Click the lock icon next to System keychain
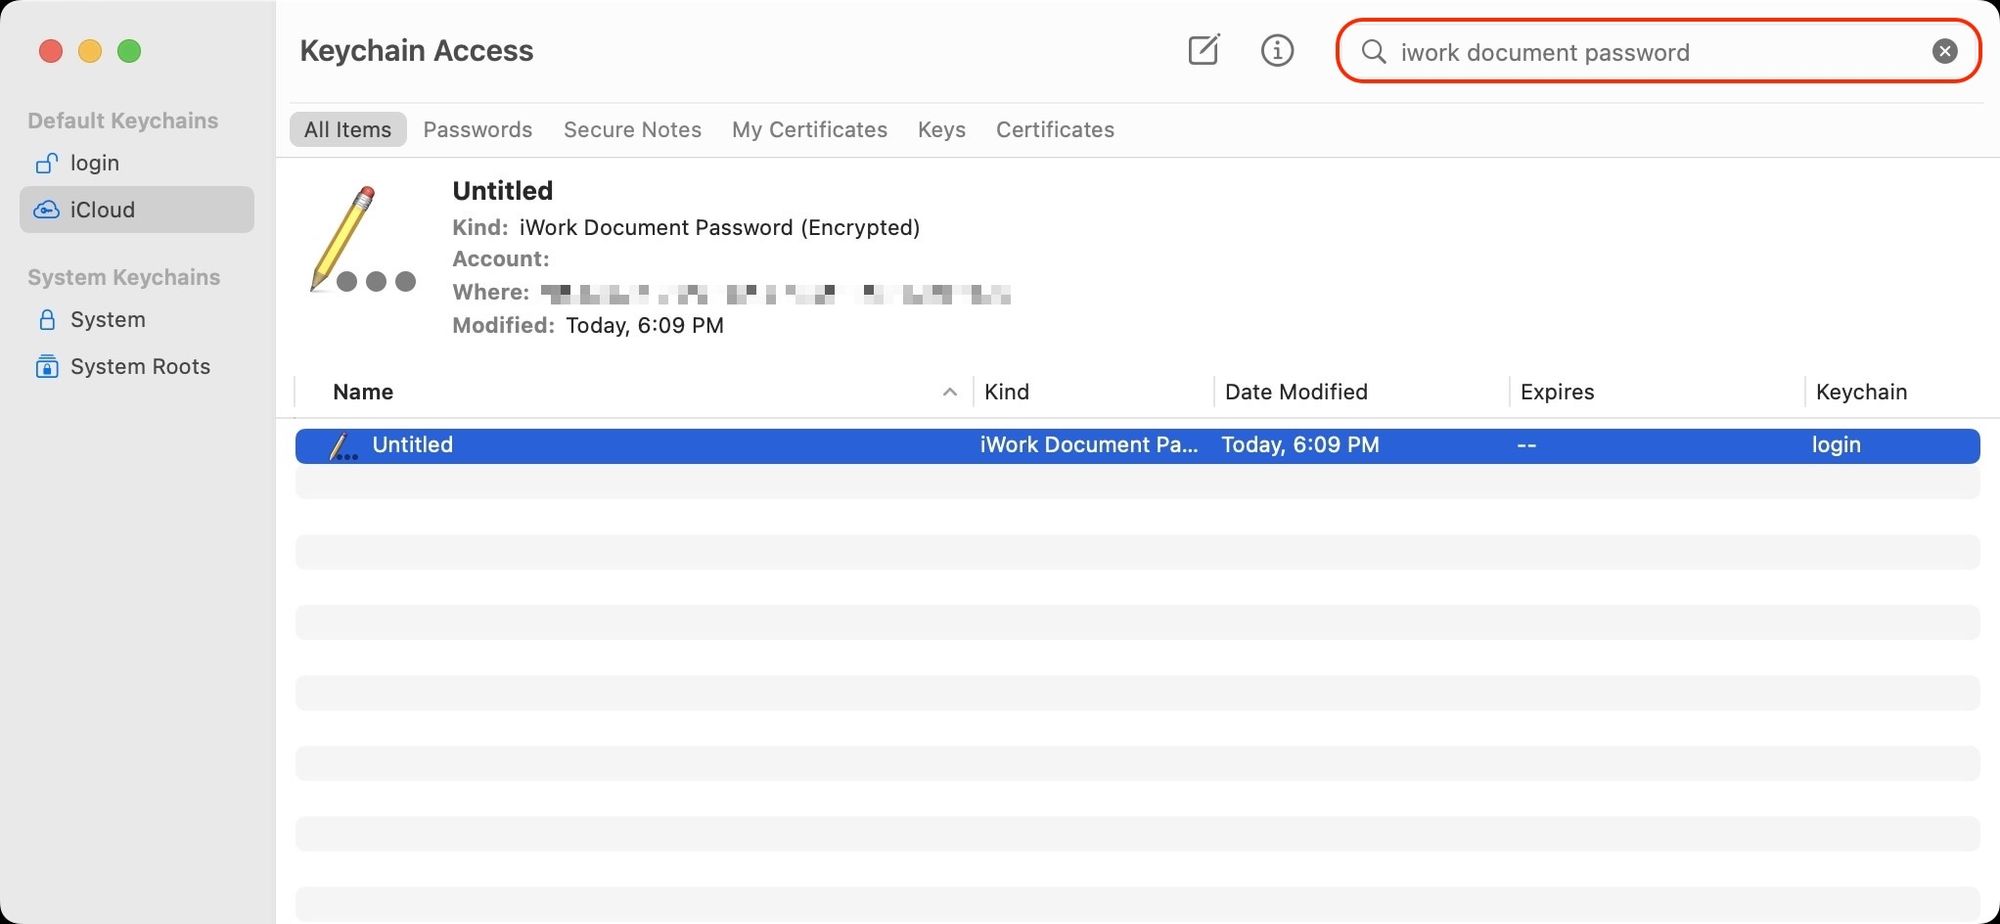This screenshot has height=924, width=2000. click(x=47, y=319)
